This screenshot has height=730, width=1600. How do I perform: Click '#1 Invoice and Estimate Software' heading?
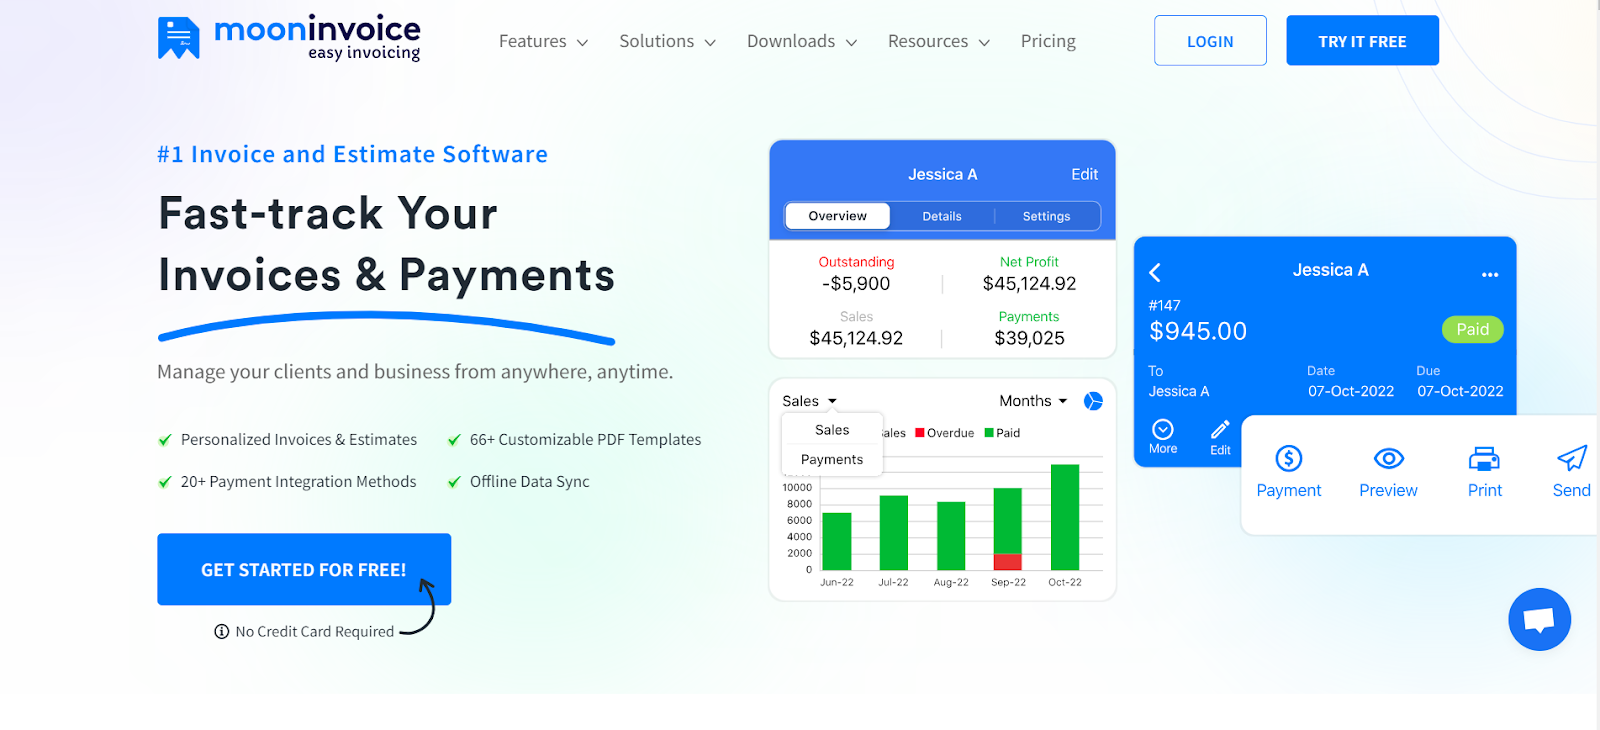(x=353, y=154)
